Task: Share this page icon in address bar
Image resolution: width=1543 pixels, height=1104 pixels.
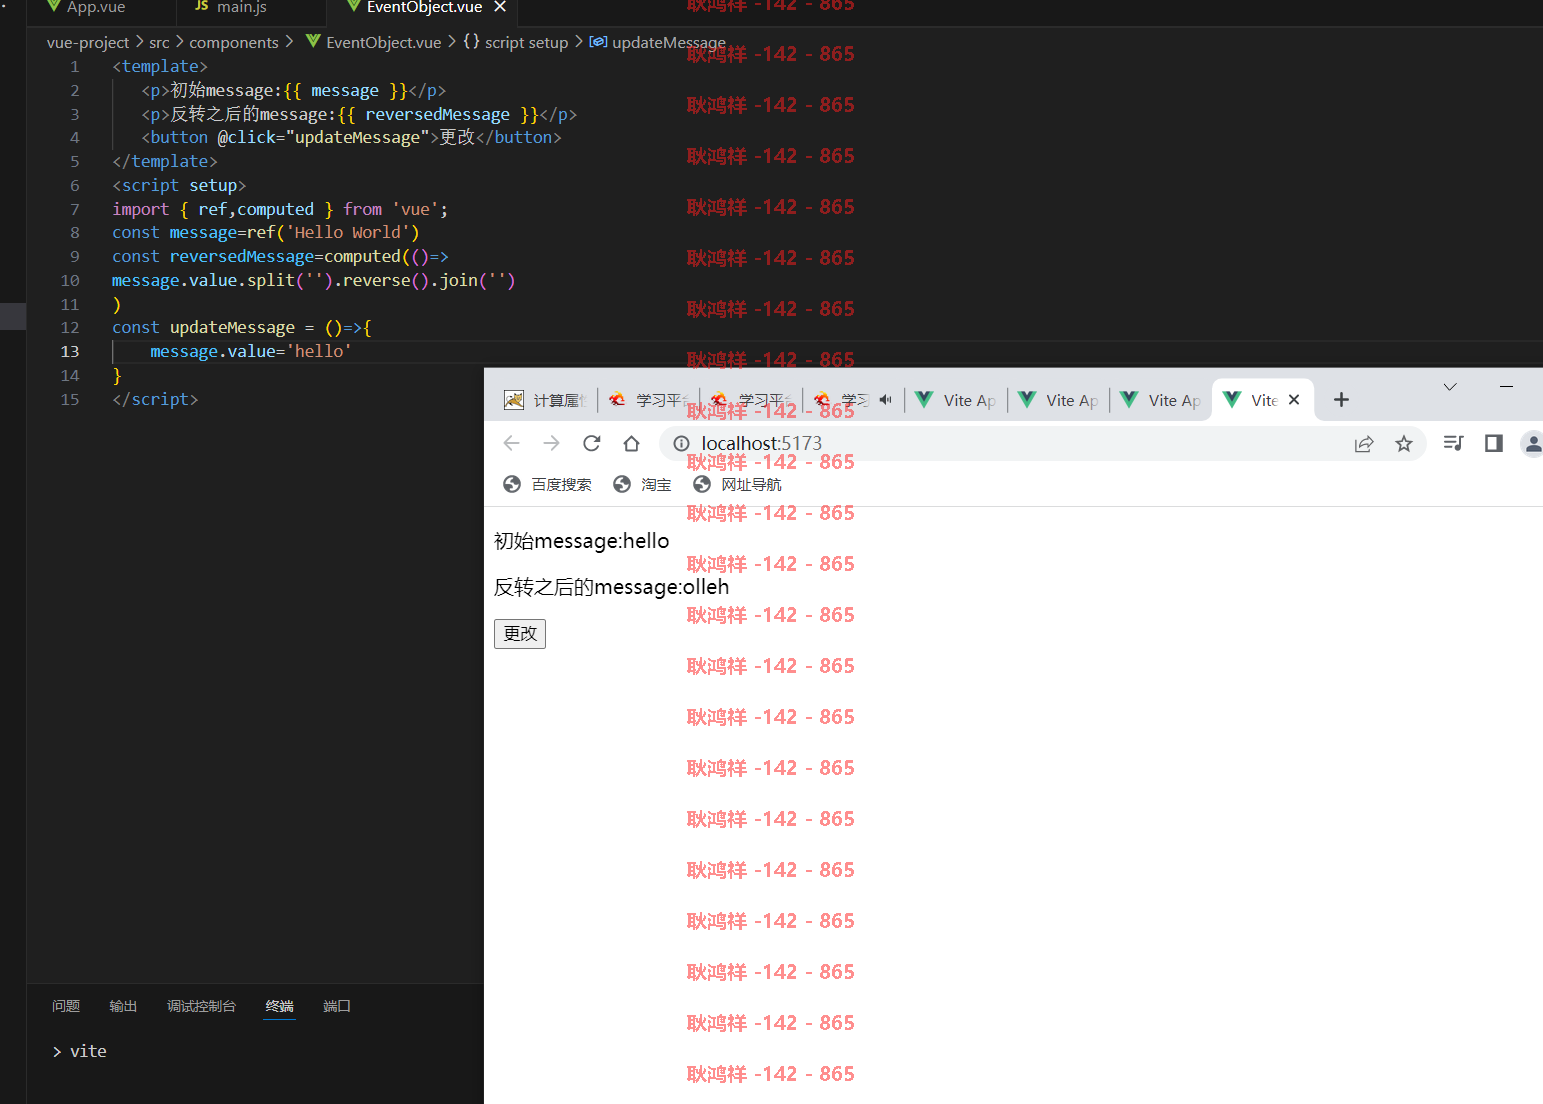Action: [x=1364, y=443]
